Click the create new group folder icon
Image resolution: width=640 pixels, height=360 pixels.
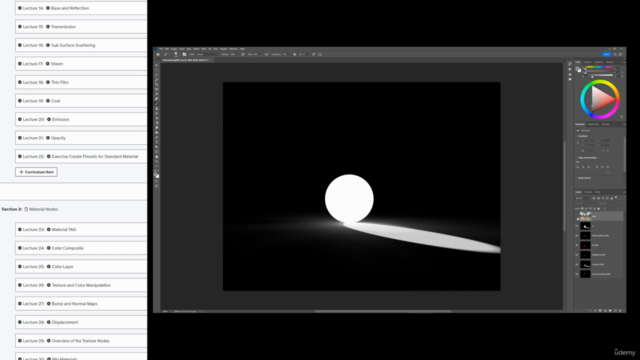610,311
